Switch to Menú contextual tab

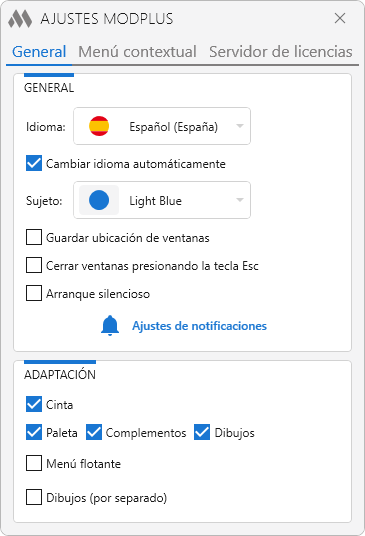137,52
